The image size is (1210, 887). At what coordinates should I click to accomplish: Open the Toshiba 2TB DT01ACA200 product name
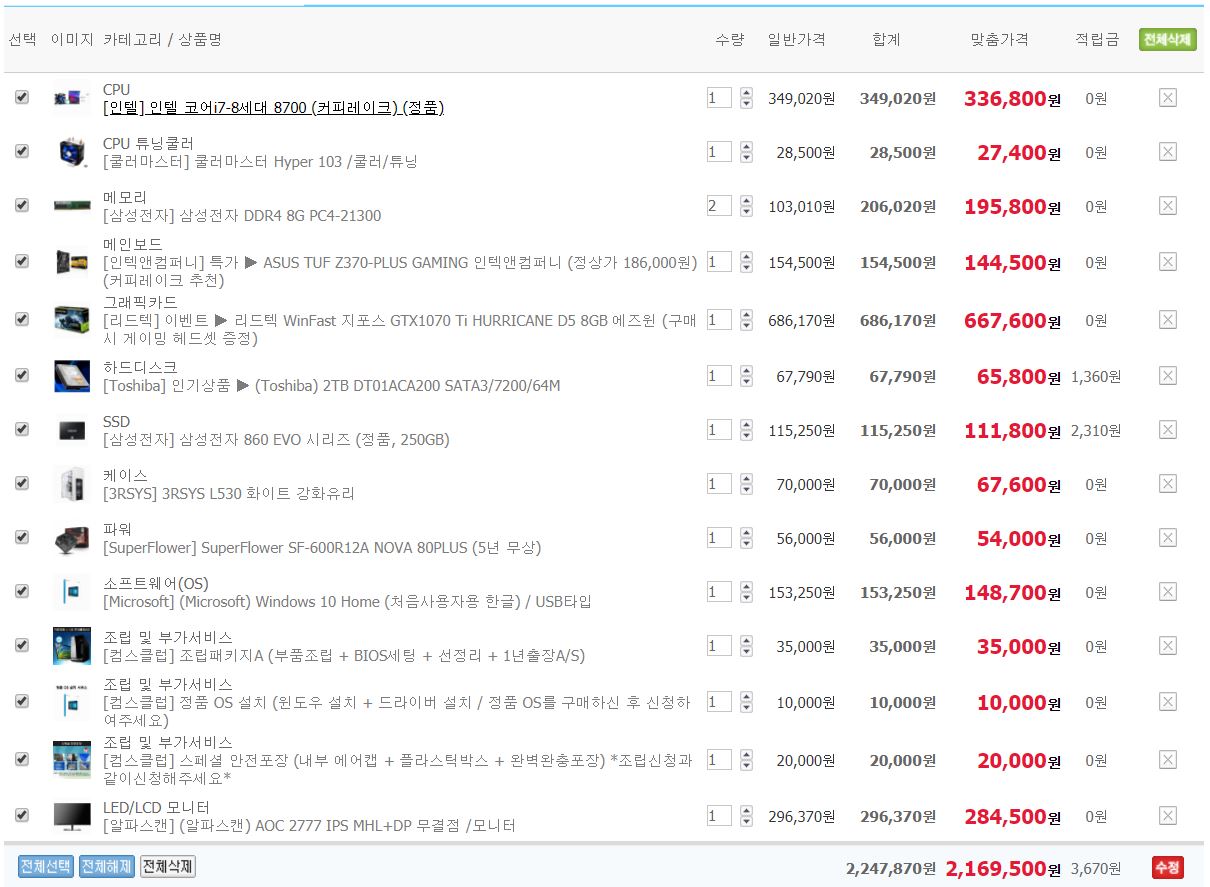[x=332, y=386]
